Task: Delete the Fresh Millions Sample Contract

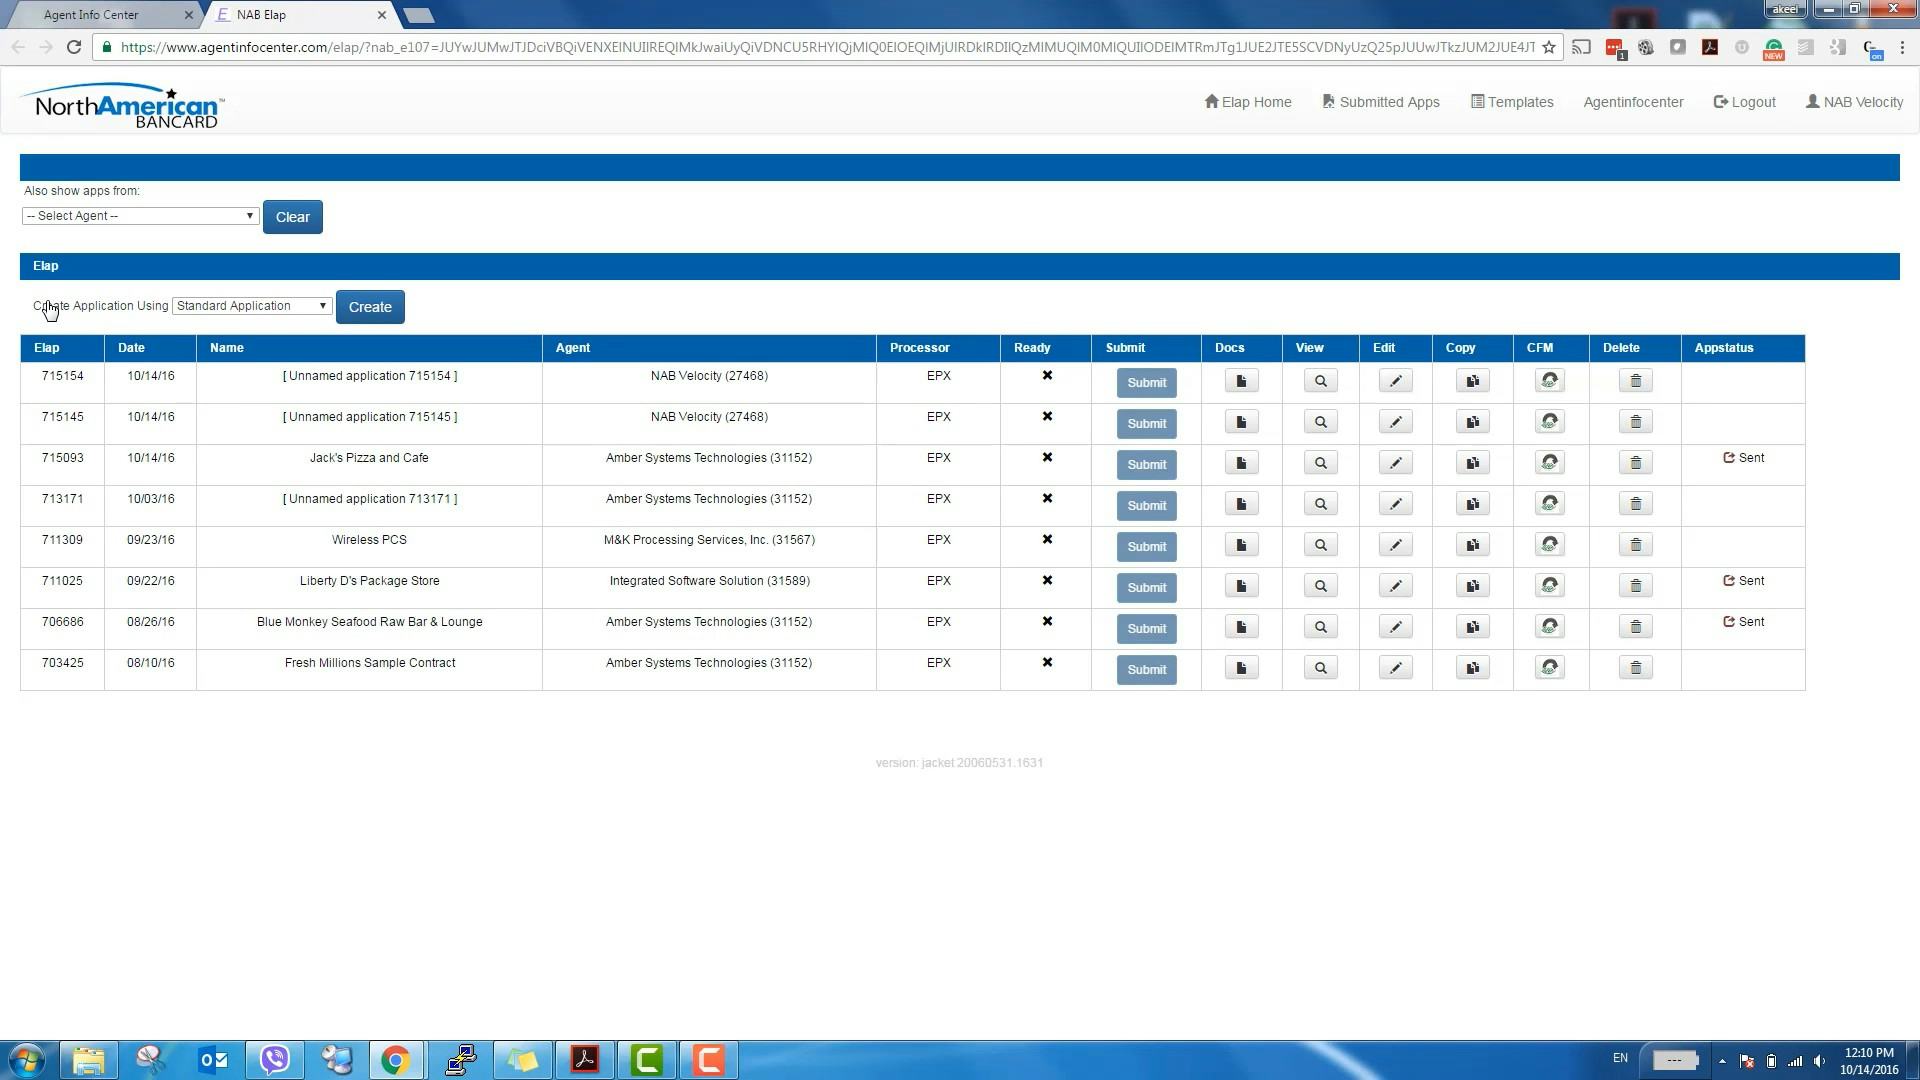Action: point(1635,667)
